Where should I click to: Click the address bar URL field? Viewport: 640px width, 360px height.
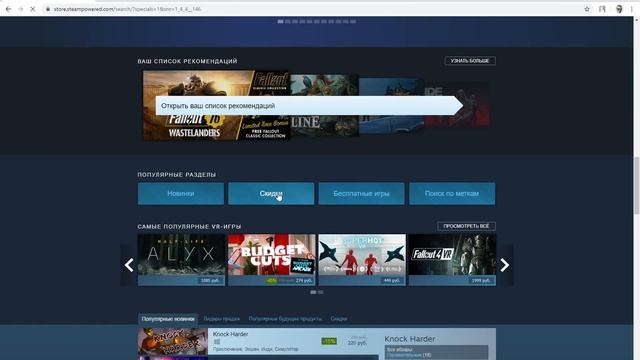coord(310,9)
